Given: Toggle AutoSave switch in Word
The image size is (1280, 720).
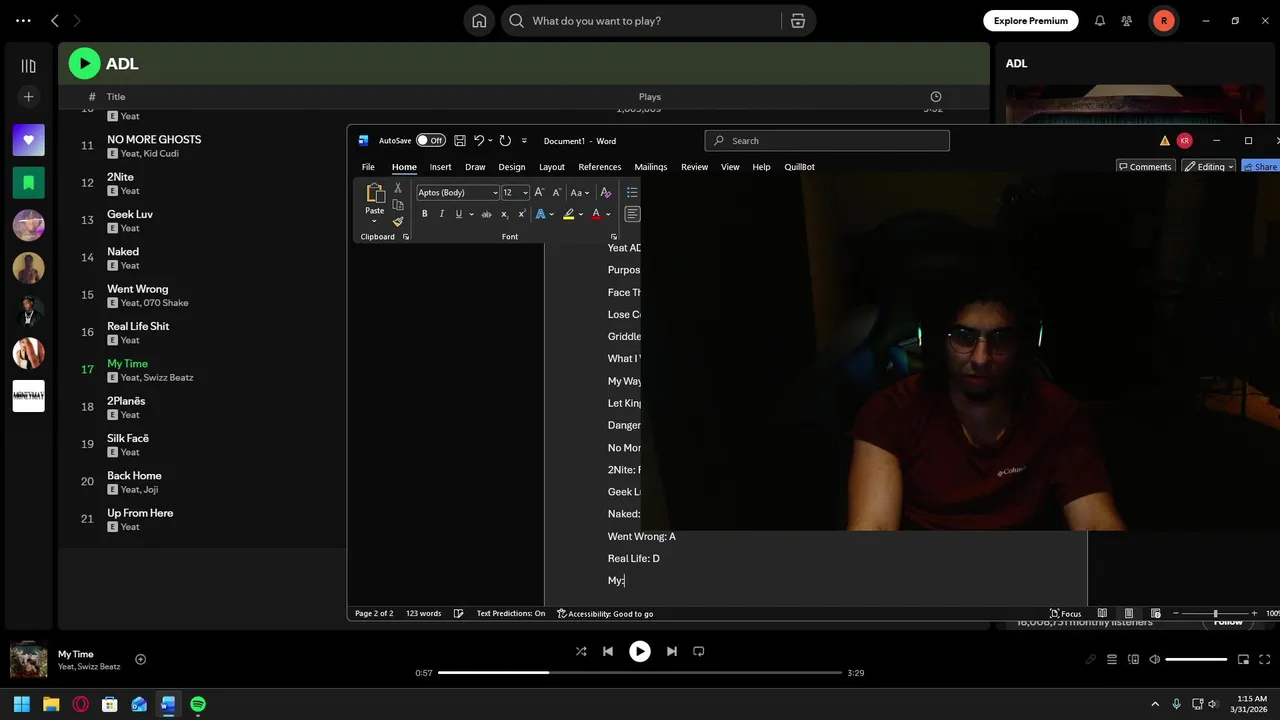Looking at the screenshot, I should [431, 141].
